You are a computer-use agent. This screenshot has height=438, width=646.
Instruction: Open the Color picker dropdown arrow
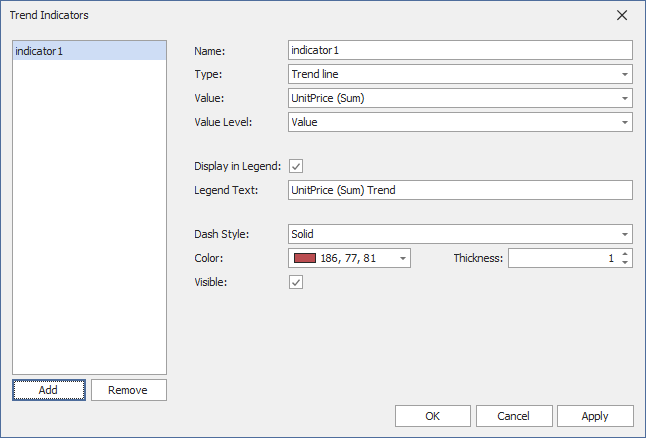(x=402, y=258)
